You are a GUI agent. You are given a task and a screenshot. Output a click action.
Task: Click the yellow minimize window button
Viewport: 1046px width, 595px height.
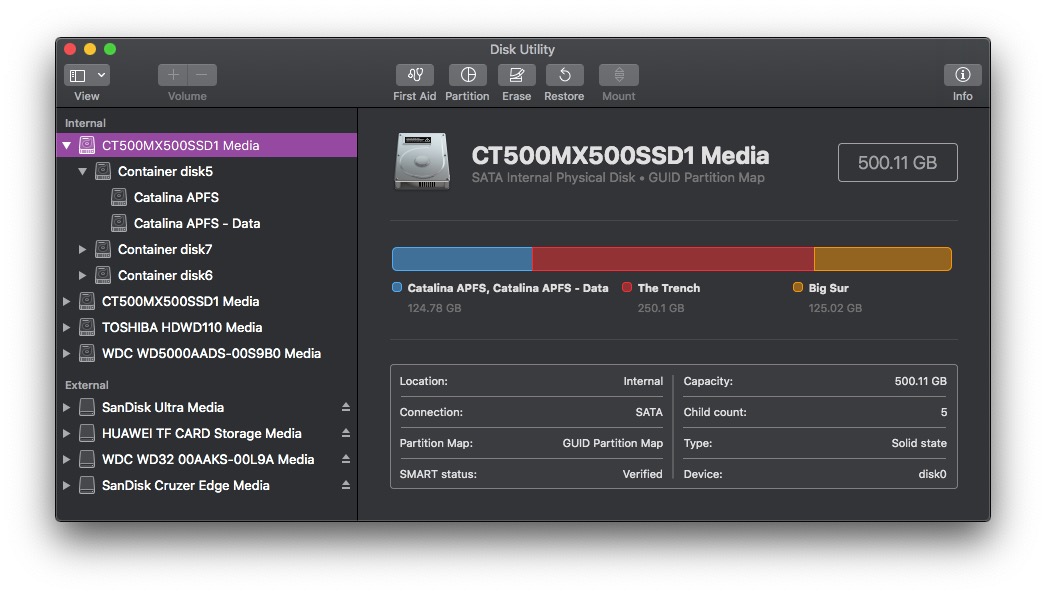point(90,49)
